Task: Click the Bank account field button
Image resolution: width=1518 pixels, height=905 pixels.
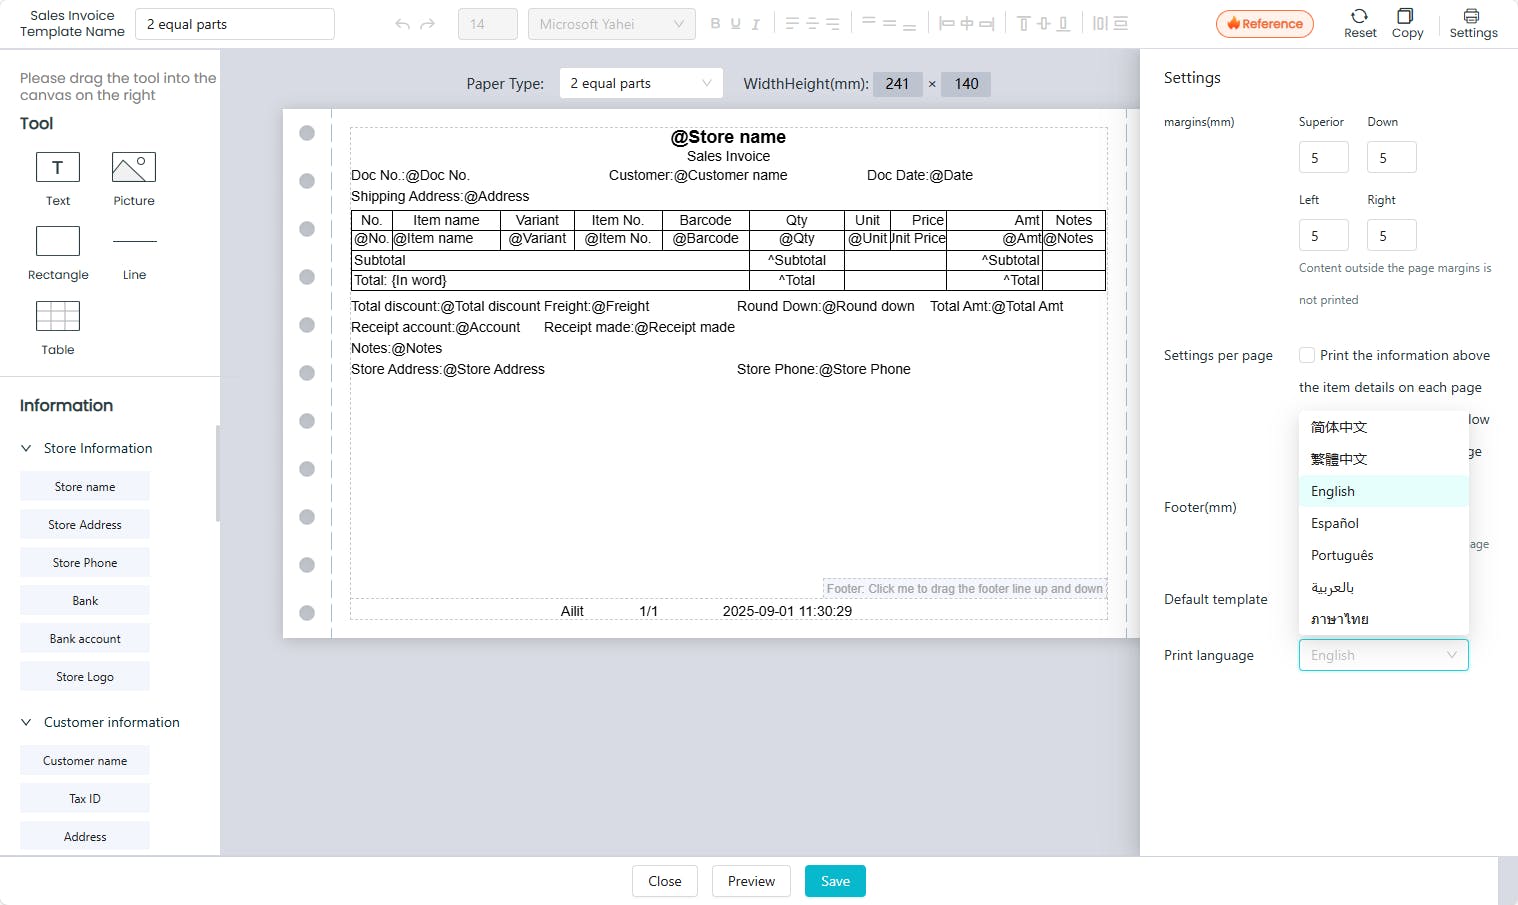Action: pos(85,639)
